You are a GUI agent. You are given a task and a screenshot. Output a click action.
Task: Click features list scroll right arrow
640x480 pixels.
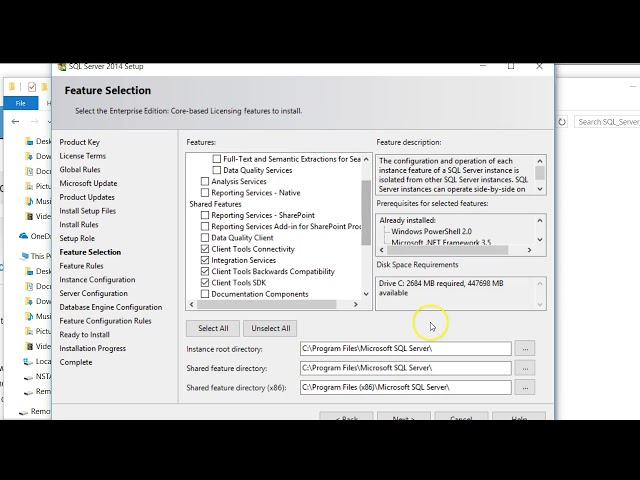tap(356, 304)
